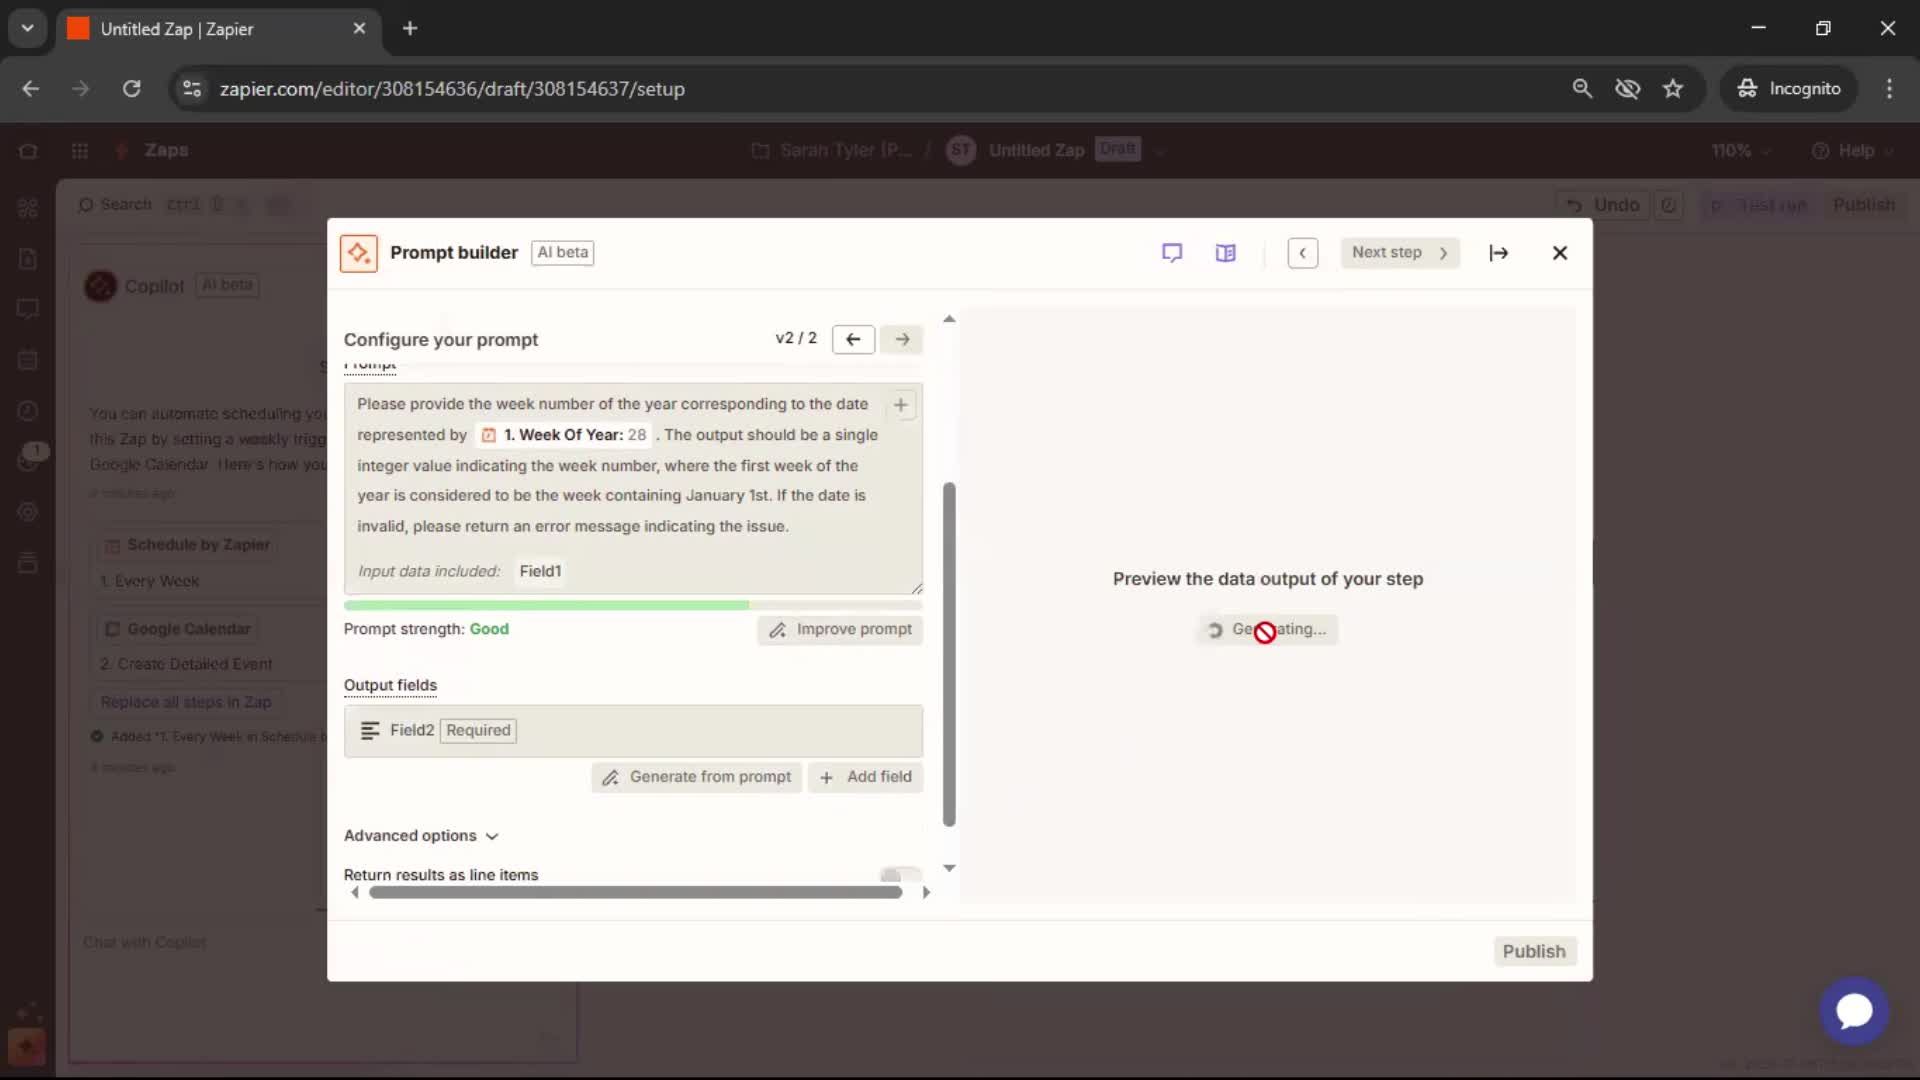
Task: Open the Field2 output field row
Action: [633, 731]
